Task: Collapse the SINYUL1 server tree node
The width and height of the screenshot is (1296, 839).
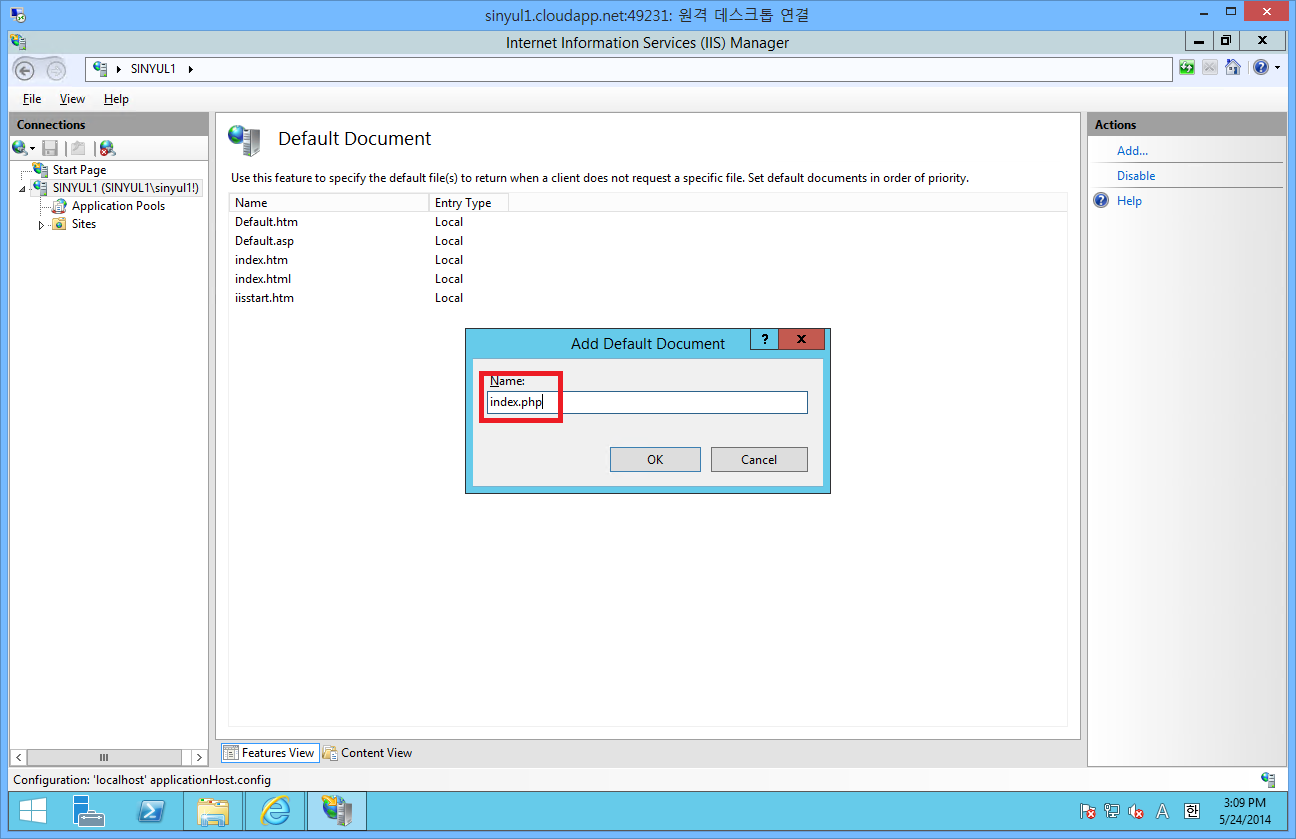Action: pyautogui.click(x=22, y=188)
